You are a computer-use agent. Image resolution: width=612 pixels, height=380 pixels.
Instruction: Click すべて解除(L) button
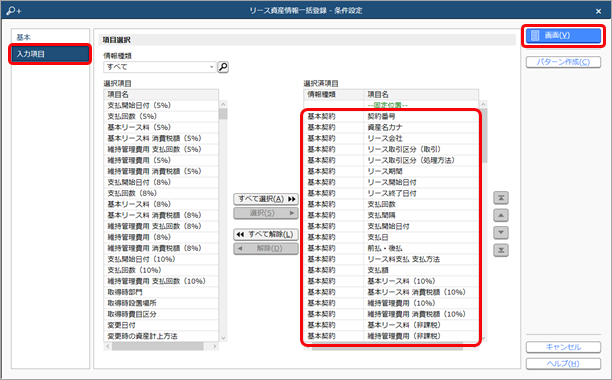click(x=266, y=234)
